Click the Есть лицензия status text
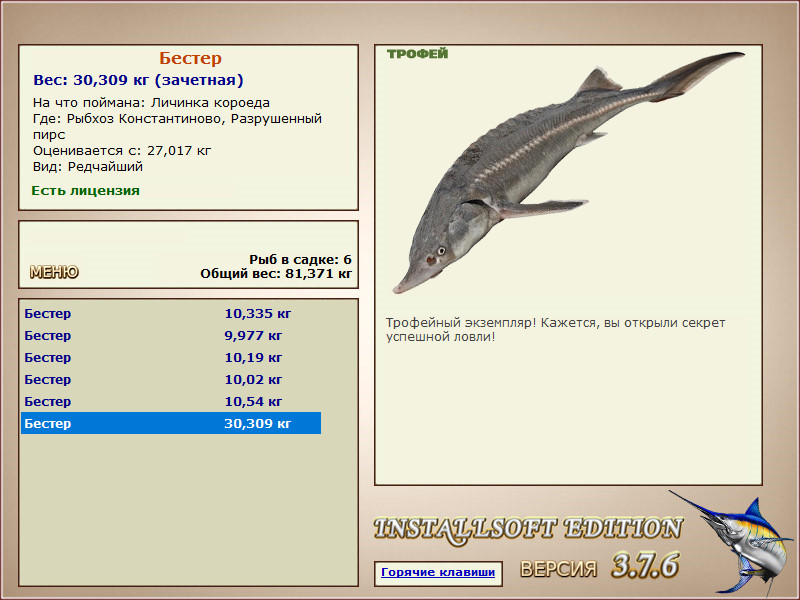The image size is (800, 600). coord(85,191)
